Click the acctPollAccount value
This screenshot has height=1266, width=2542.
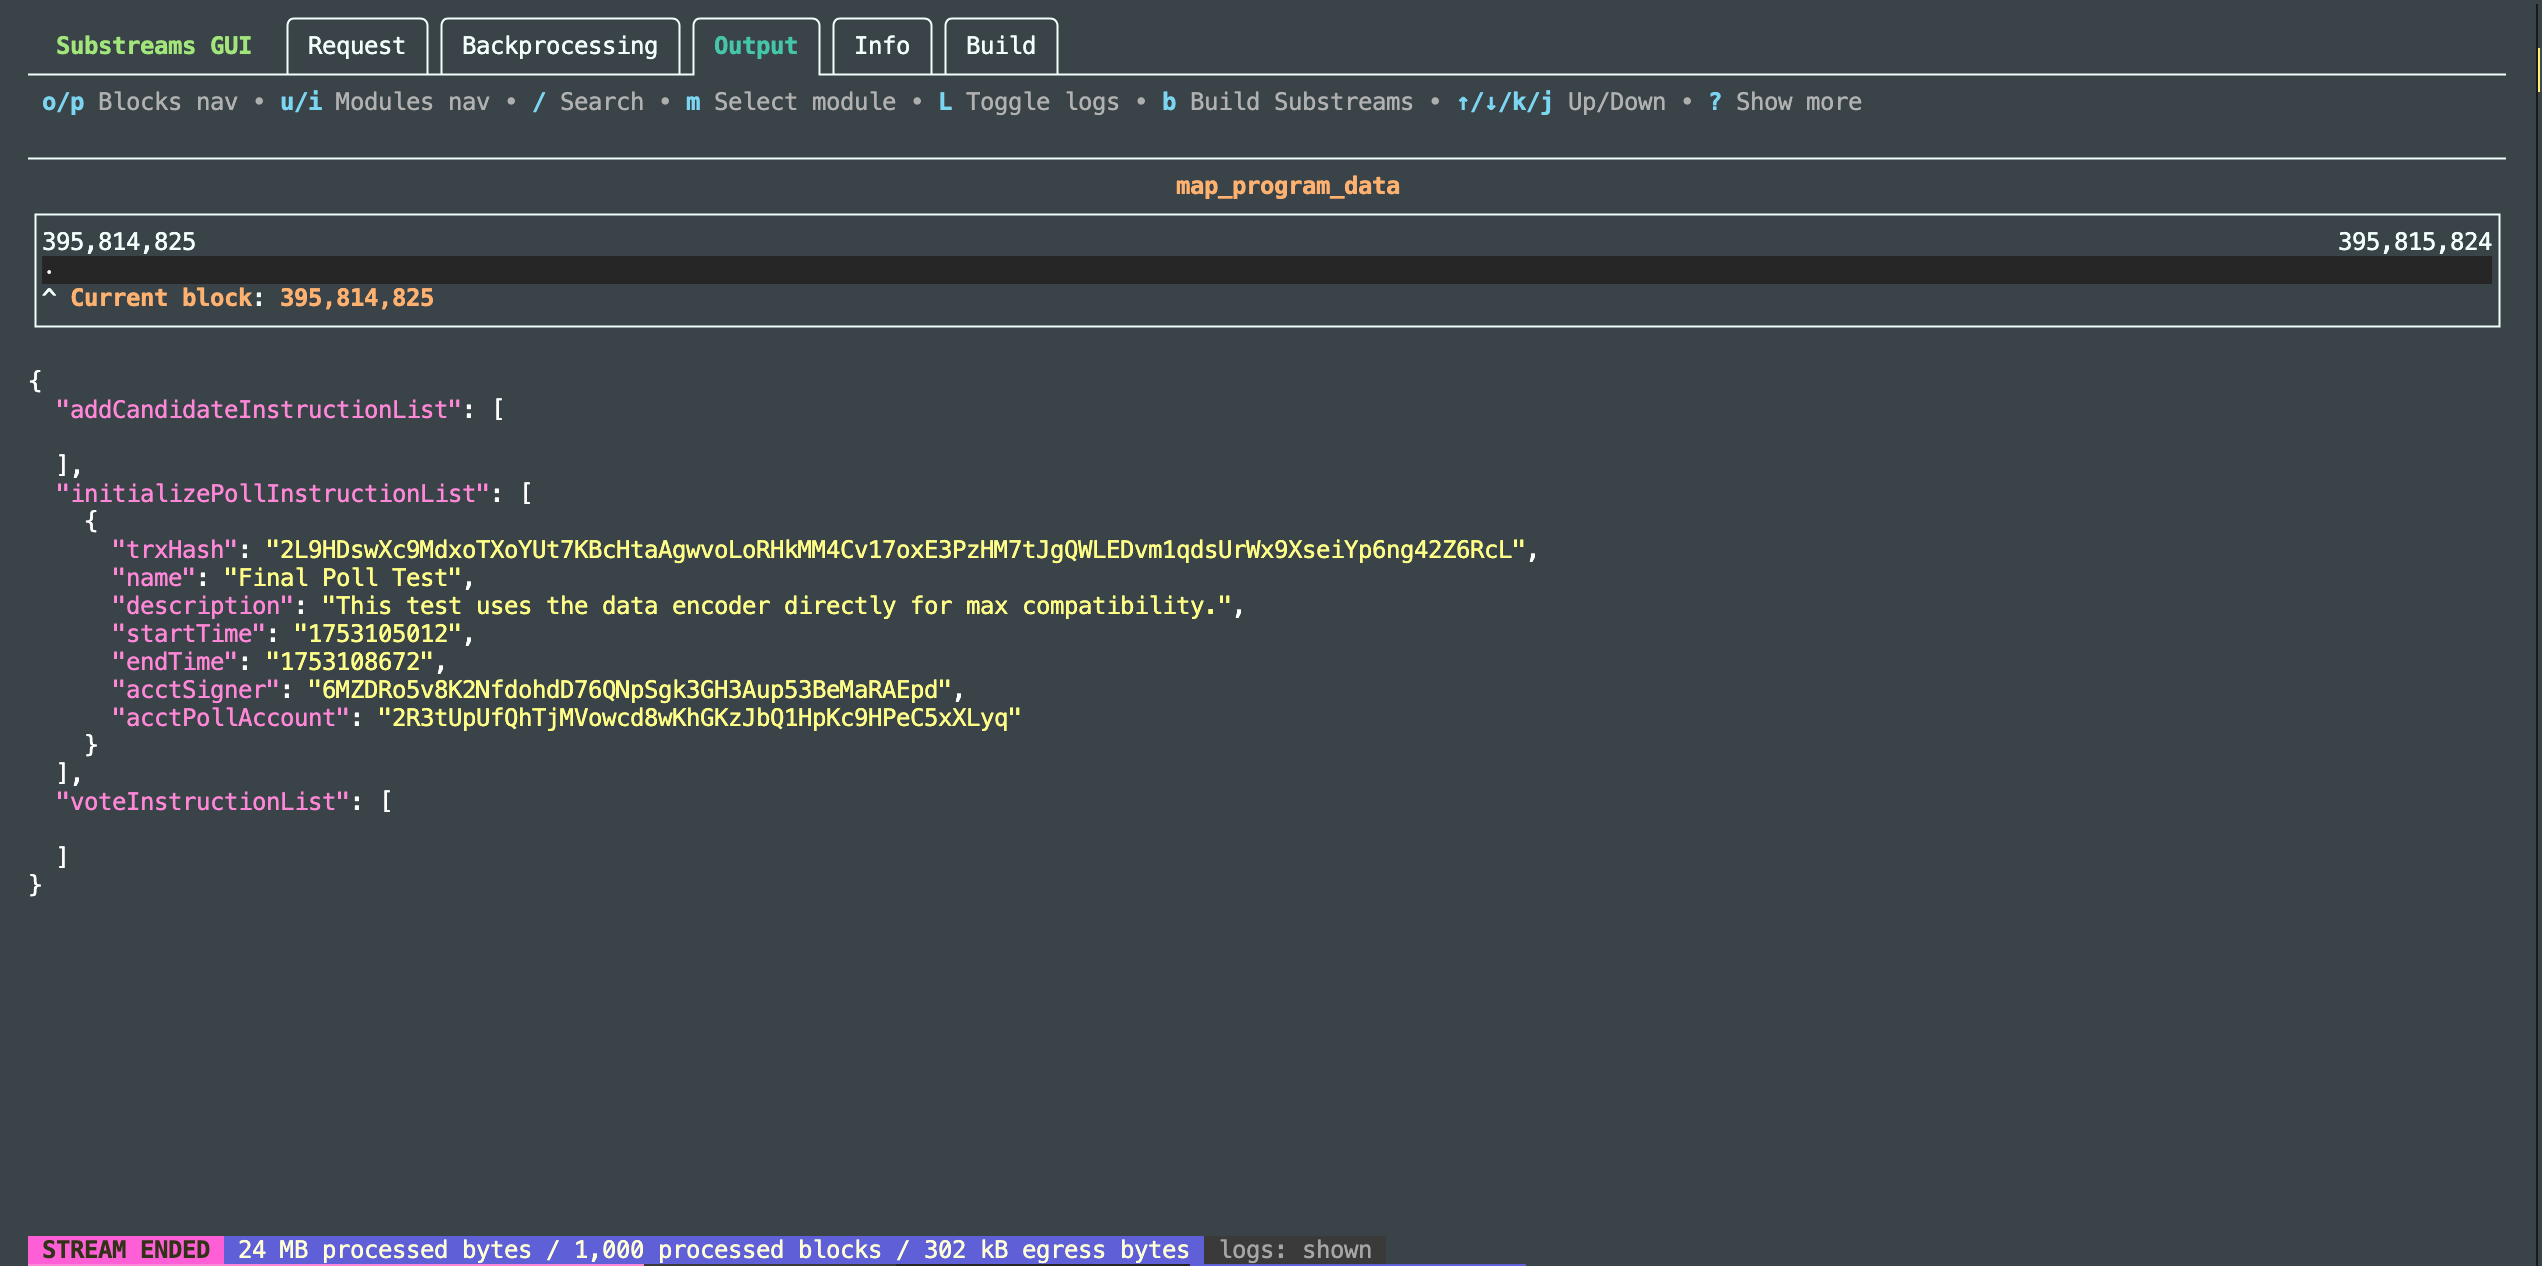point(700,718)
